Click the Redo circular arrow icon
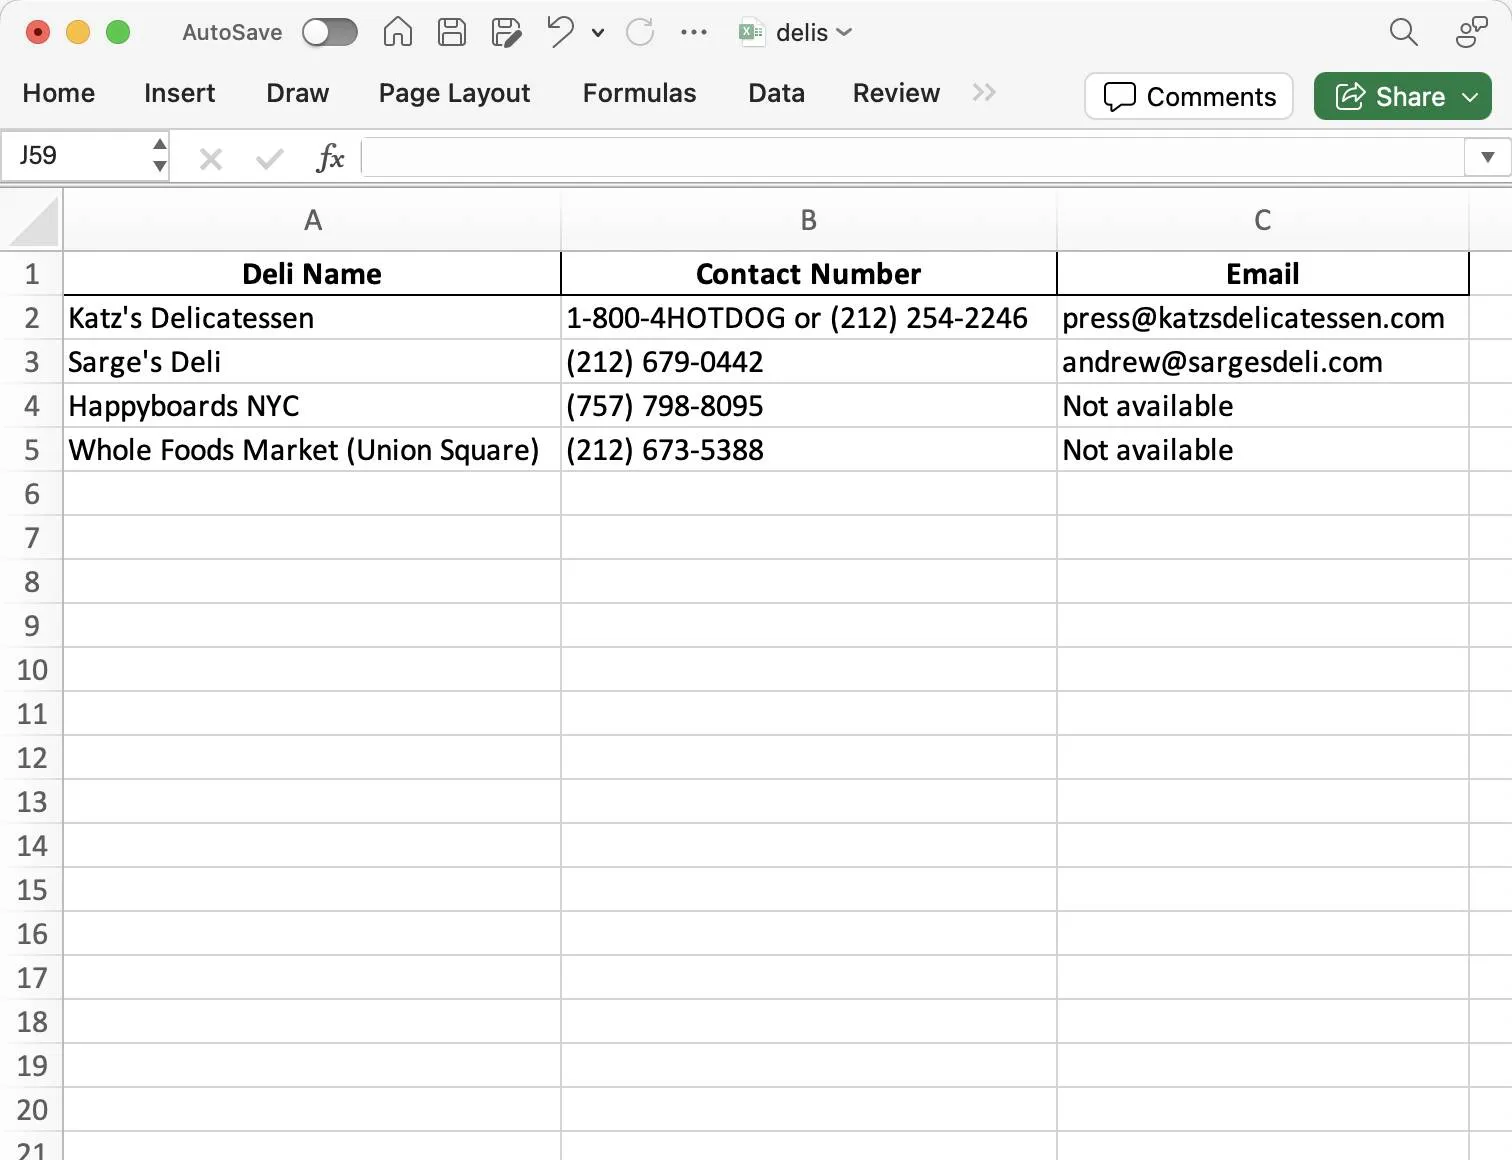Image resolution: width=1512 pixels, height=1160 pixels. pos(640,32)
